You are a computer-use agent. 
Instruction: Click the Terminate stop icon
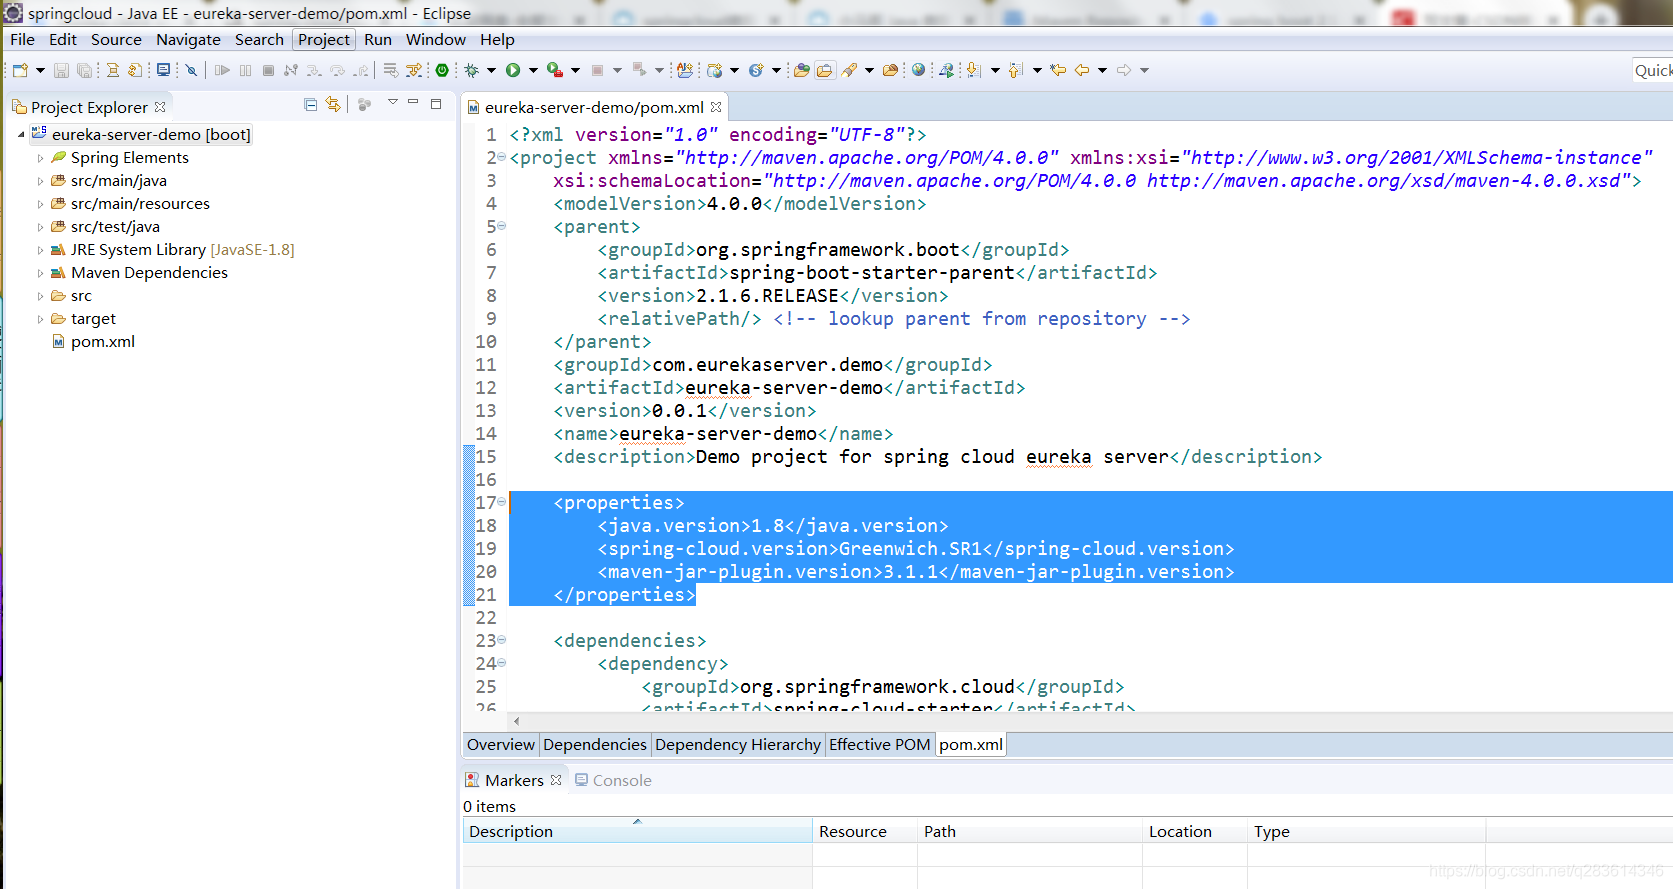coord(268,70)
